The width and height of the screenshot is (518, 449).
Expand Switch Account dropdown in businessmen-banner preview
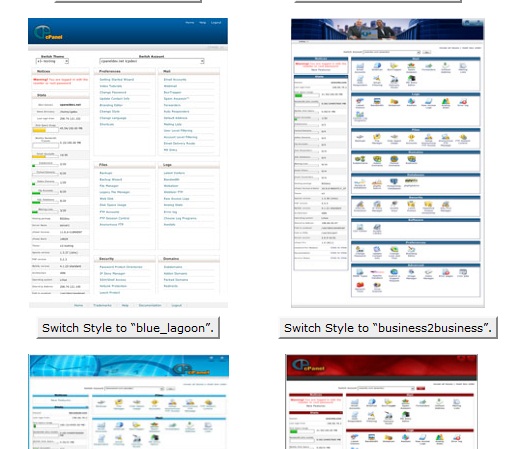coord(391,52)
